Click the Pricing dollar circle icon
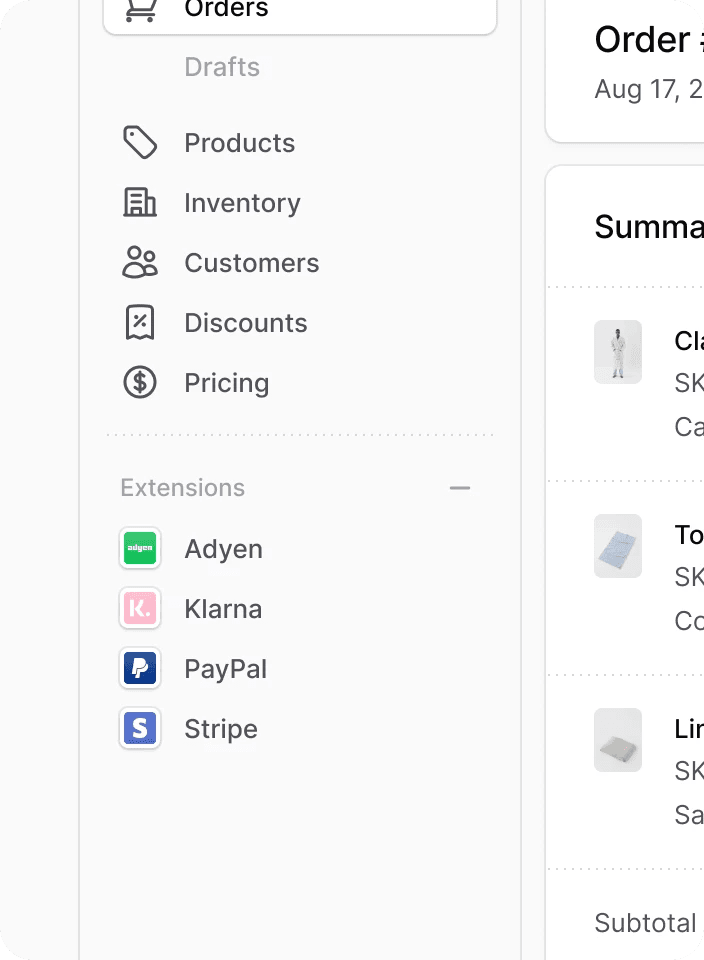The image size is (704, 960). (140, 382)
